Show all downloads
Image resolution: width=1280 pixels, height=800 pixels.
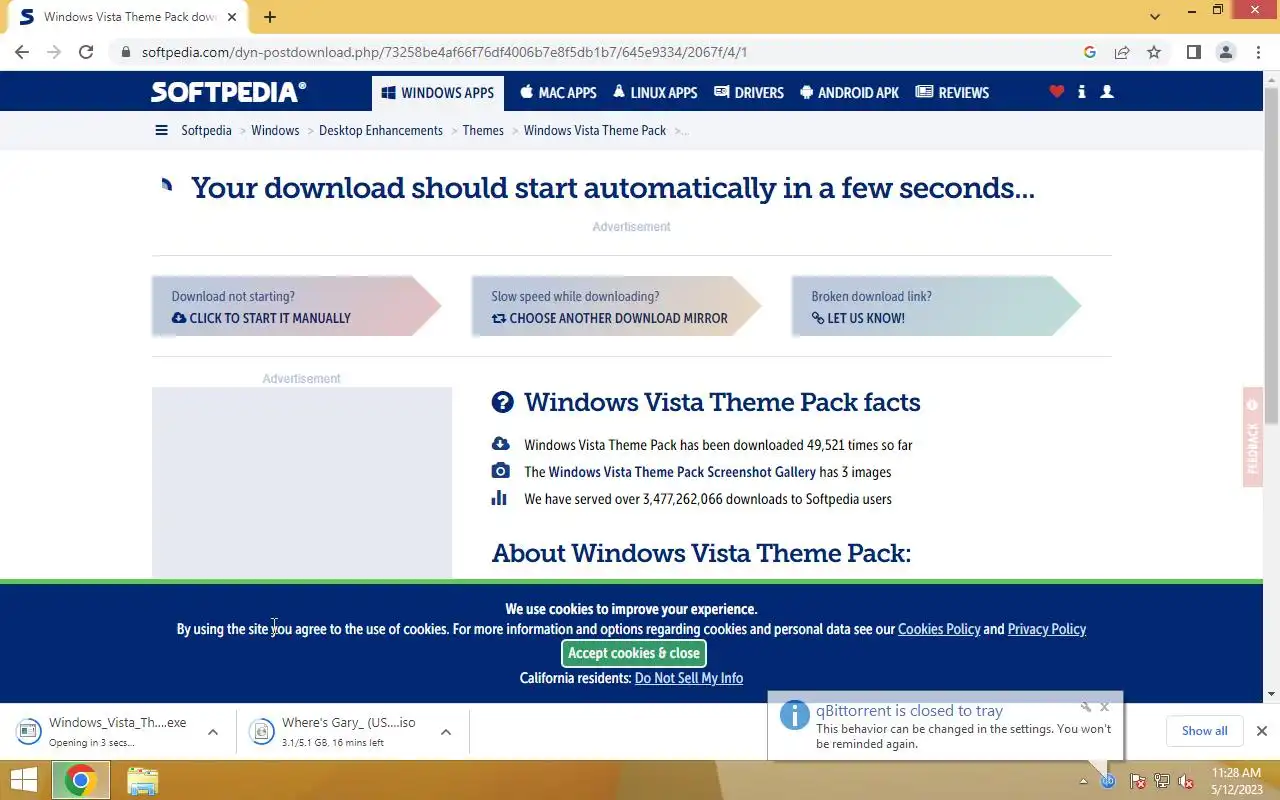(1204, 731)
